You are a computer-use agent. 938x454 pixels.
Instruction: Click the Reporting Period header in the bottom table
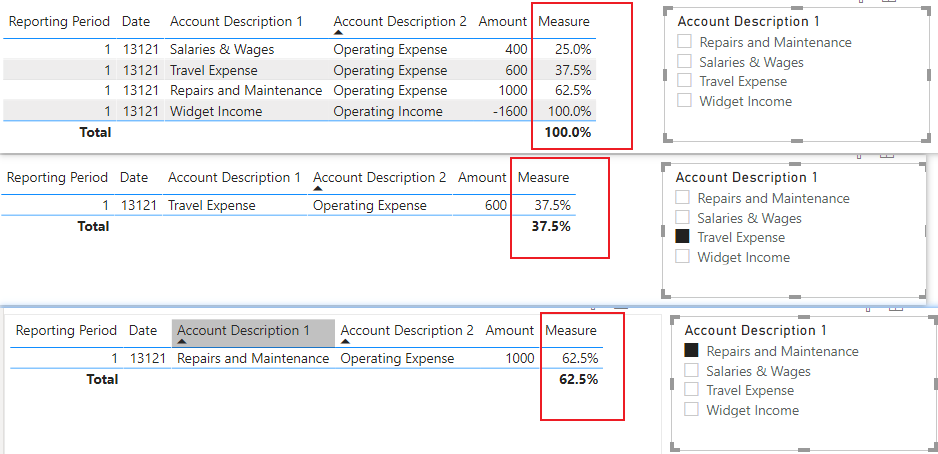tap(66, 330)
